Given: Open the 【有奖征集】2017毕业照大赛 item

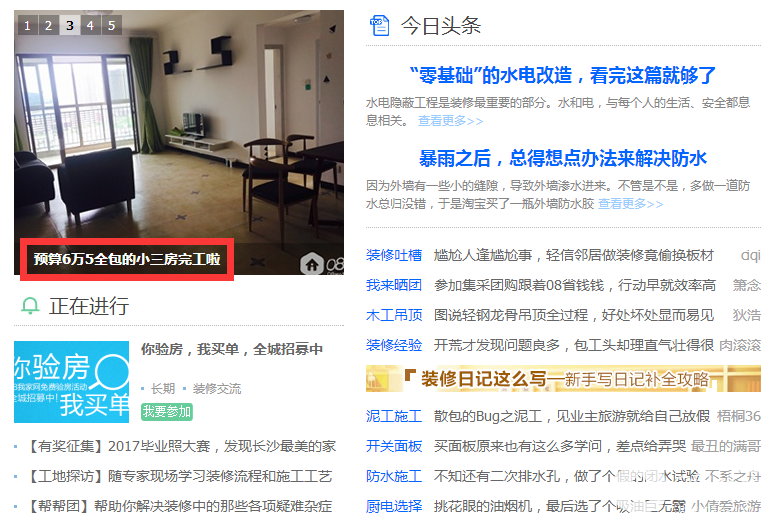Looking at the screenshot, I should (x=180, y=446).
